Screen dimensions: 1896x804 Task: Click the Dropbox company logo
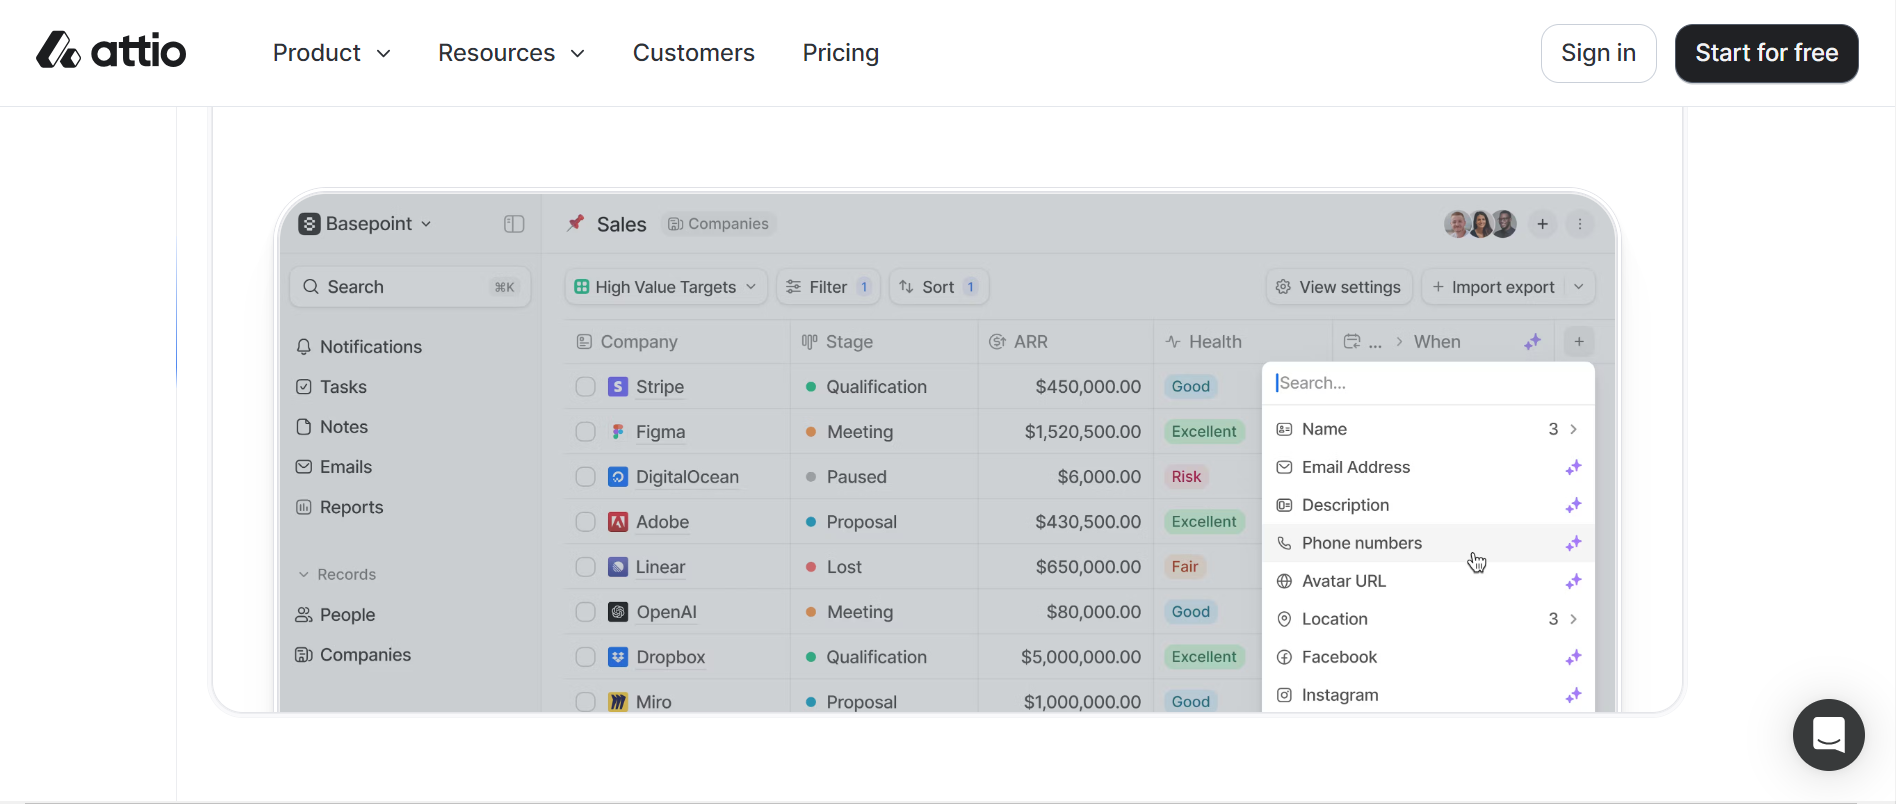click(618, 656)
